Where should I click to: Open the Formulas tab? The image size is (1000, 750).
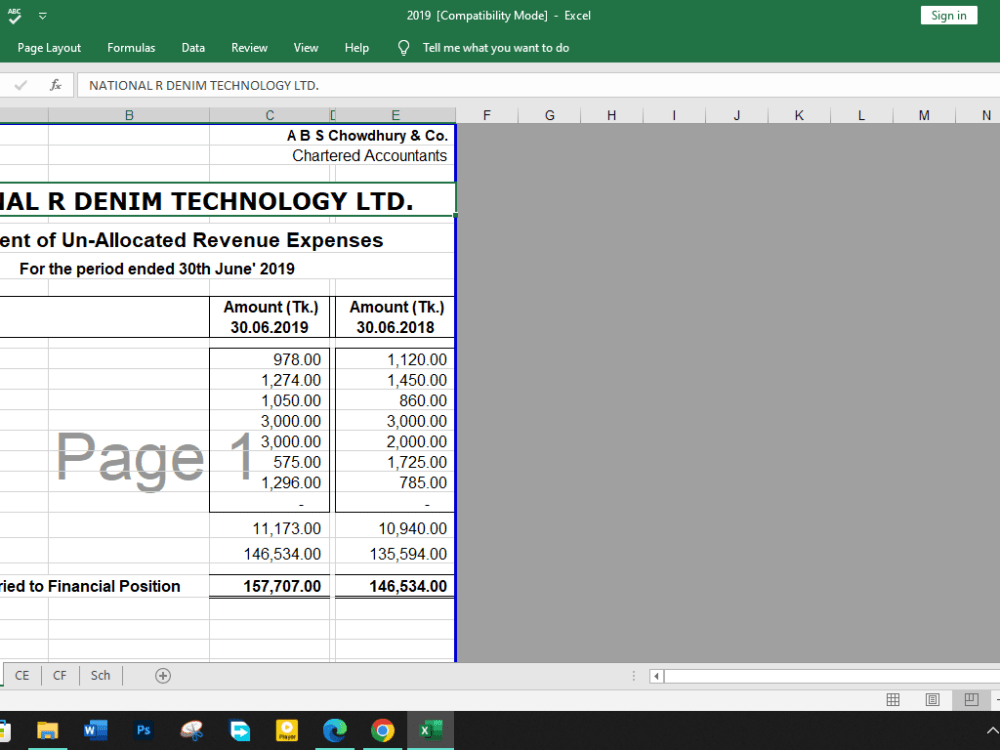click(131, 48)
